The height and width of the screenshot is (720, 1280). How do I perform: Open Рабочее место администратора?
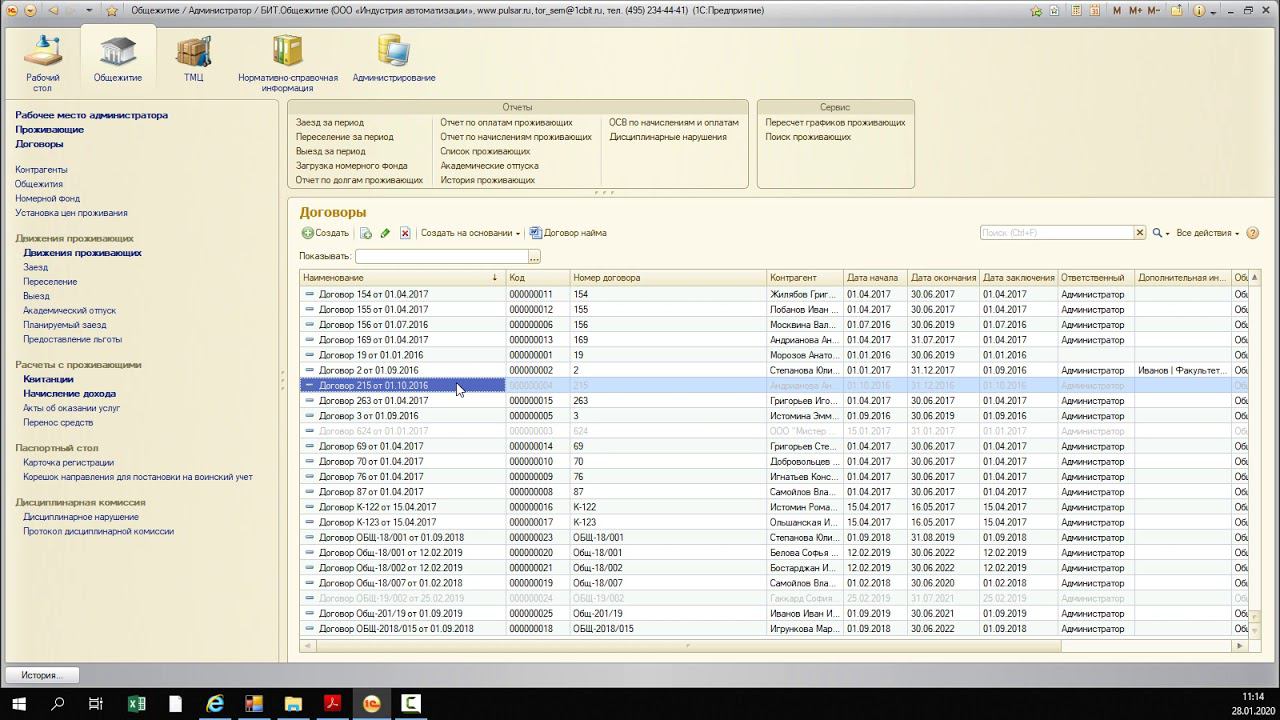pos(91,115)
